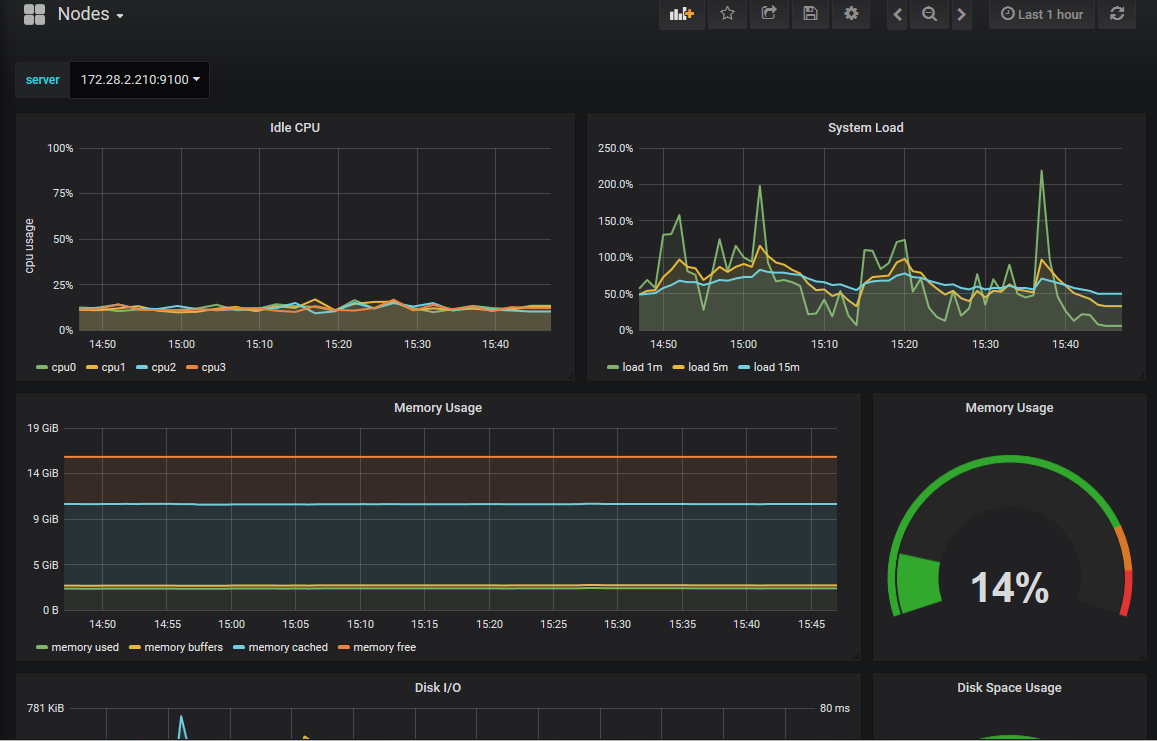Open the Idle CPU panel title menu
This screenshot has height=741, width=1157.
click(x=295, y=128)
